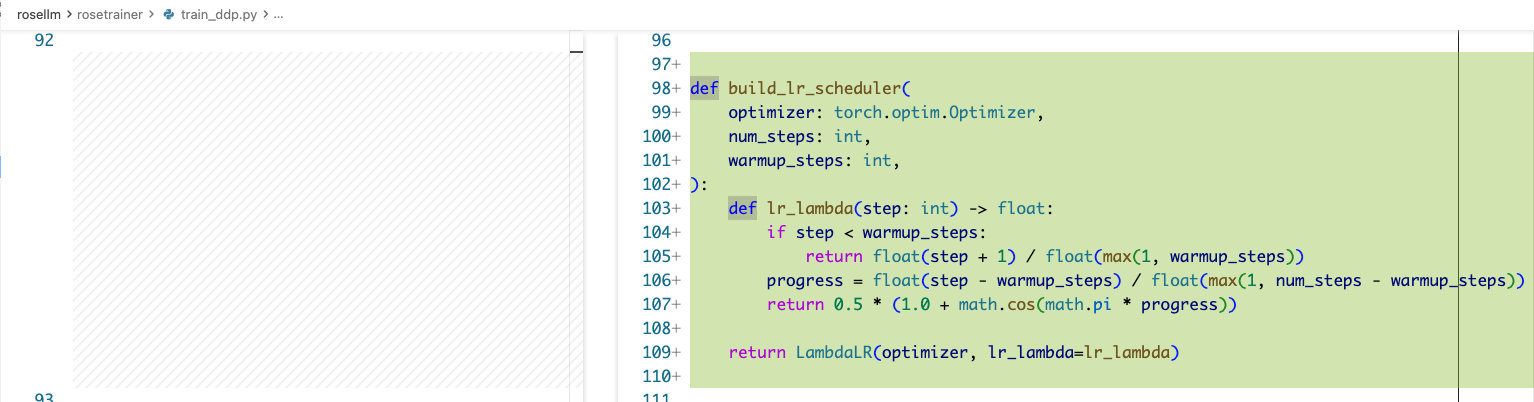Screen dimensions: 1534x402
Task: Click line number 92 in left pane
Action: [x=44, y=41]
